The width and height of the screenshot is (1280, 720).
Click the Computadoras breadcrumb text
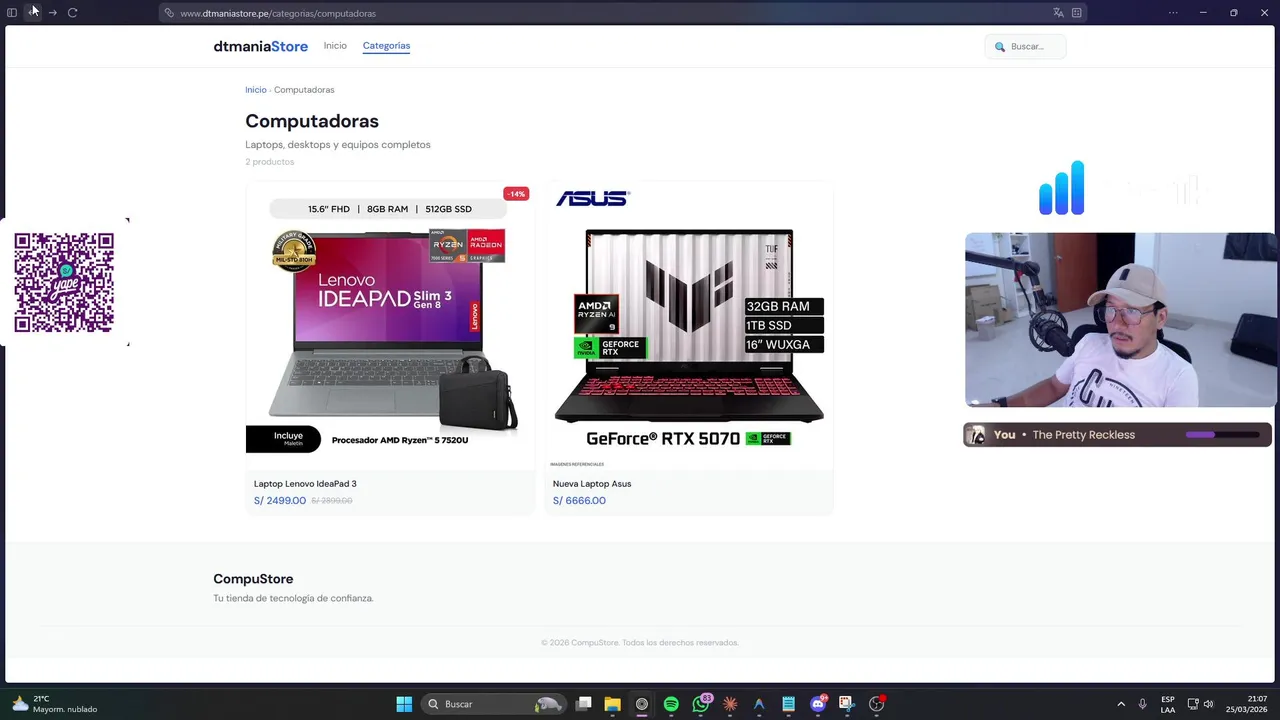pos(304,90)
